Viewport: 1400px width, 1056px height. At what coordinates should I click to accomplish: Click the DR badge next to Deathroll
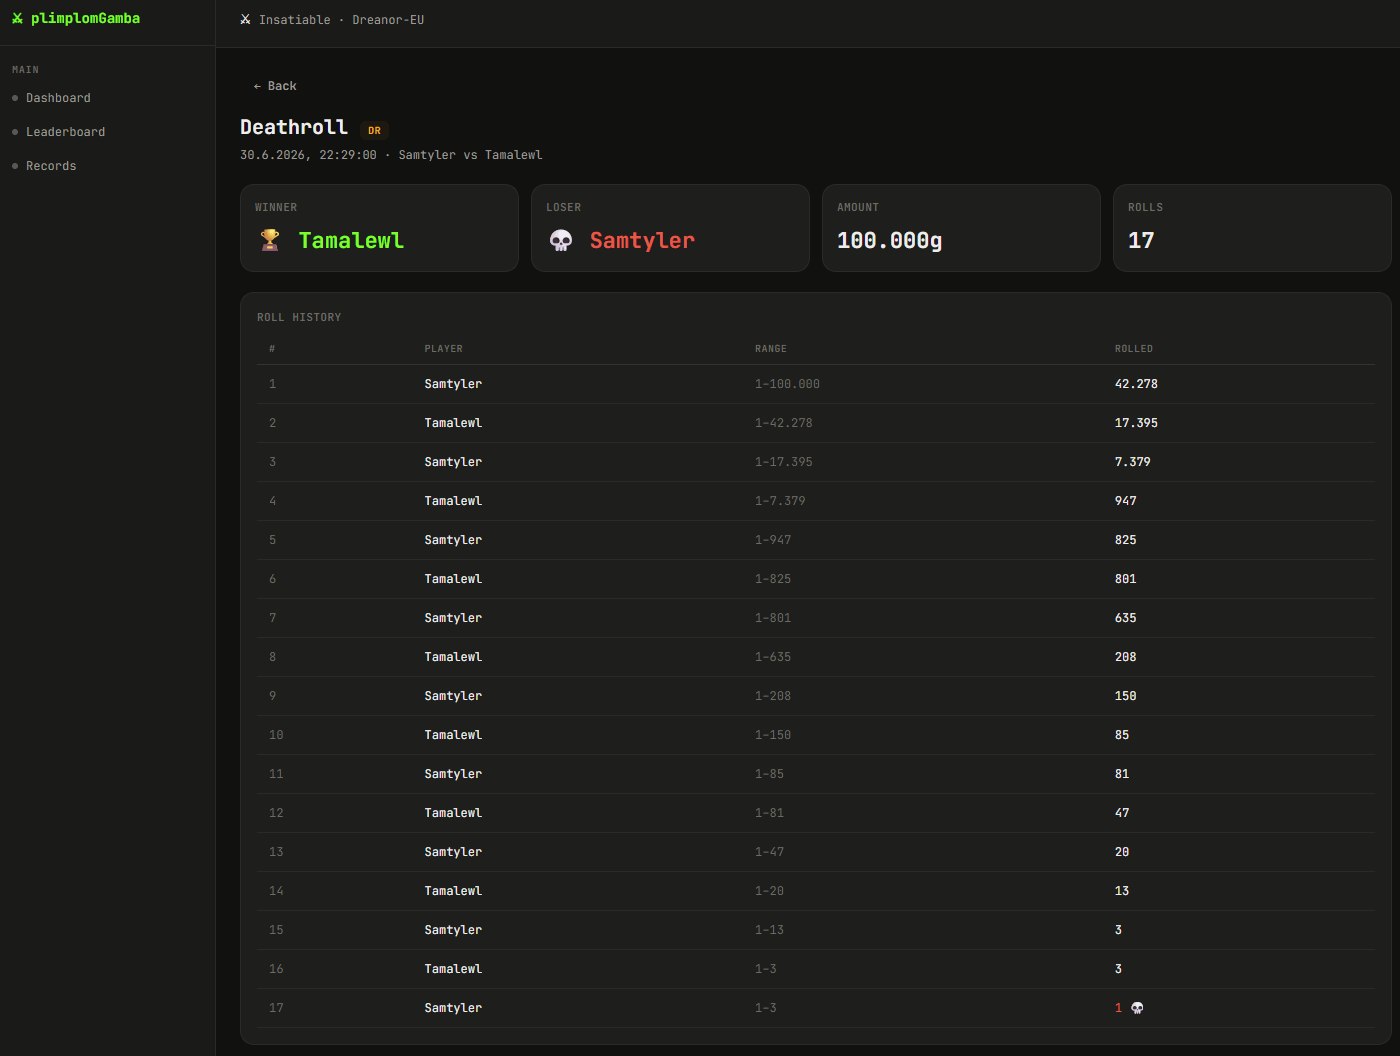[374, 130]
